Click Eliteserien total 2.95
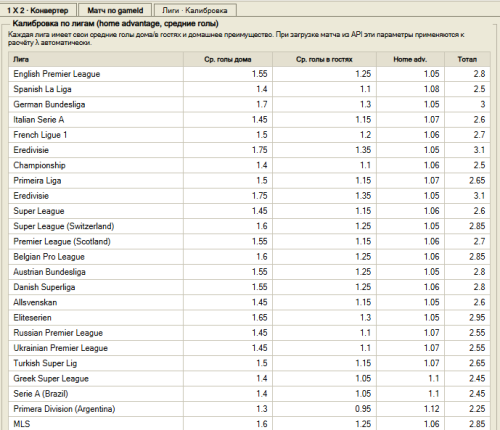The width and height of the screenshot is (500, 430). click(467, 318)
